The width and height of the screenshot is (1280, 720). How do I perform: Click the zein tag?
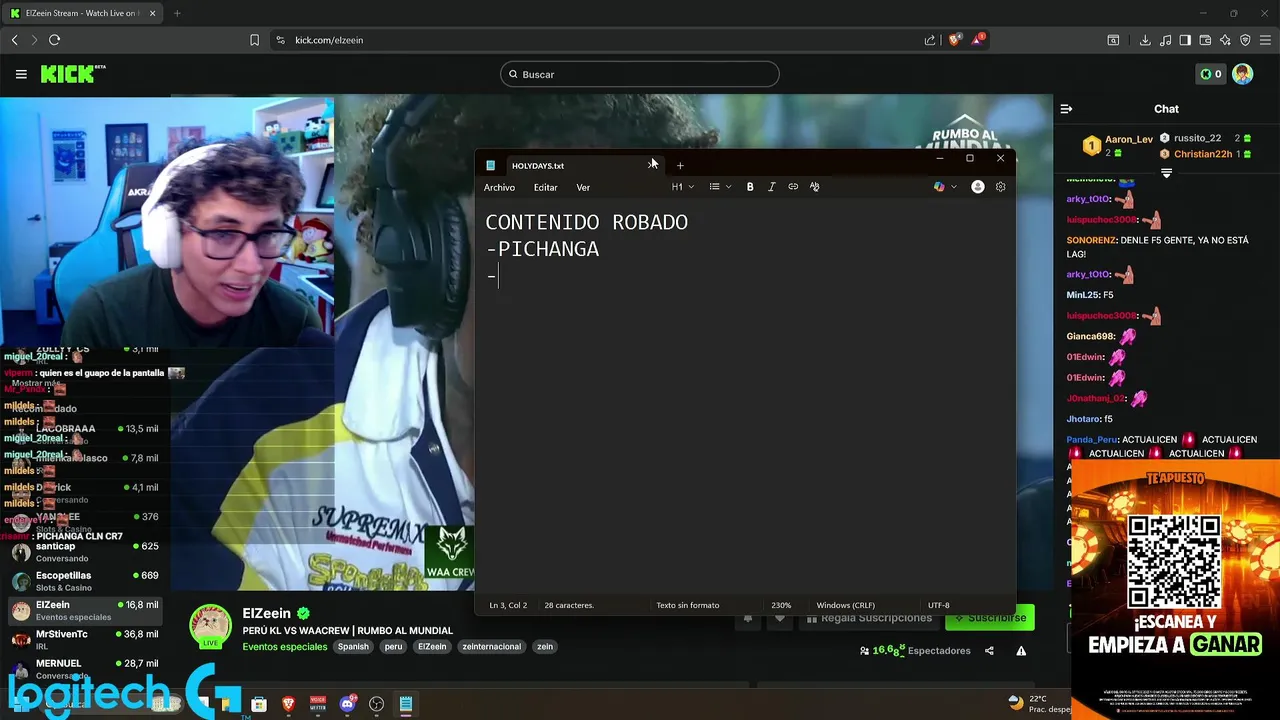(544, 647)
